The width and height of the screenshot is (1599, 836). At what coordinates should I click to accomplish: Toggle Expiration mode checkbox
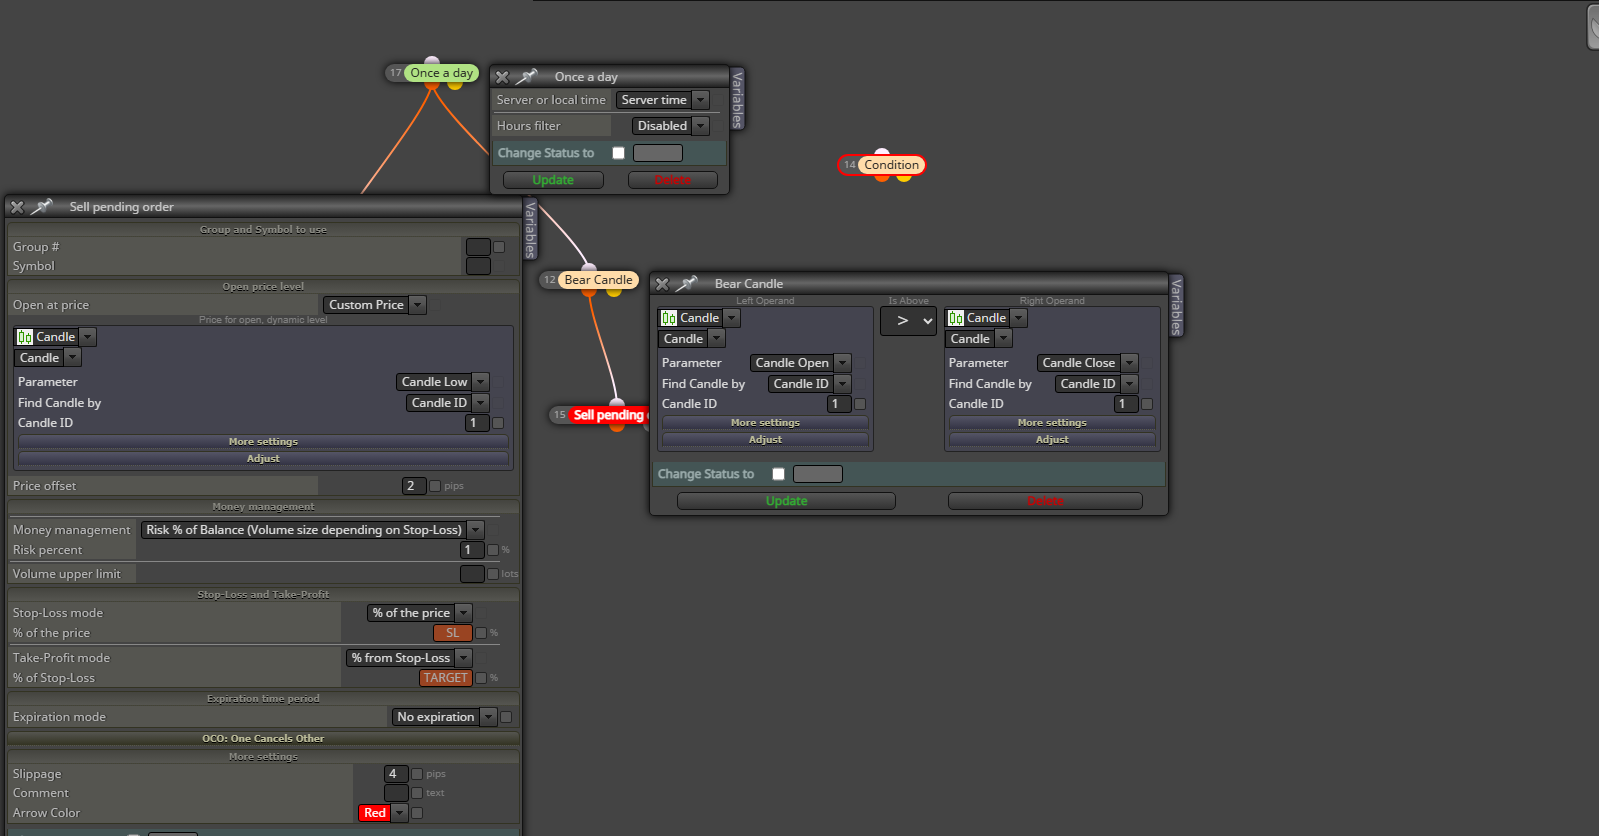506,717
